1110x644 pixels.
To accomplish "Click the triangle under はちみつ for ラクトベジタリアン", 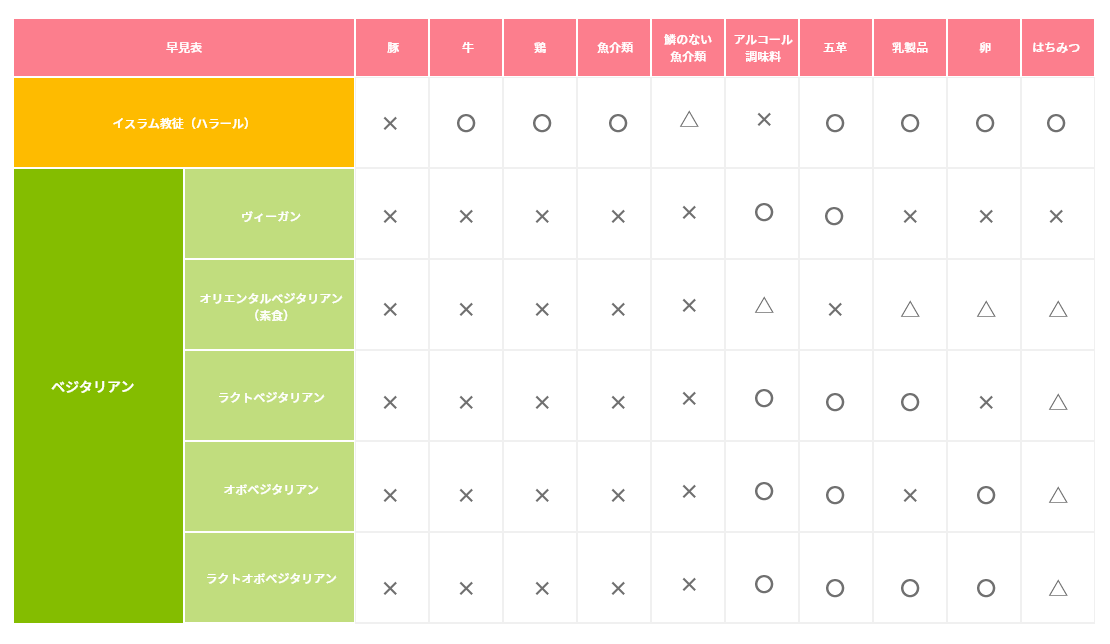I will coord(1058,402).
